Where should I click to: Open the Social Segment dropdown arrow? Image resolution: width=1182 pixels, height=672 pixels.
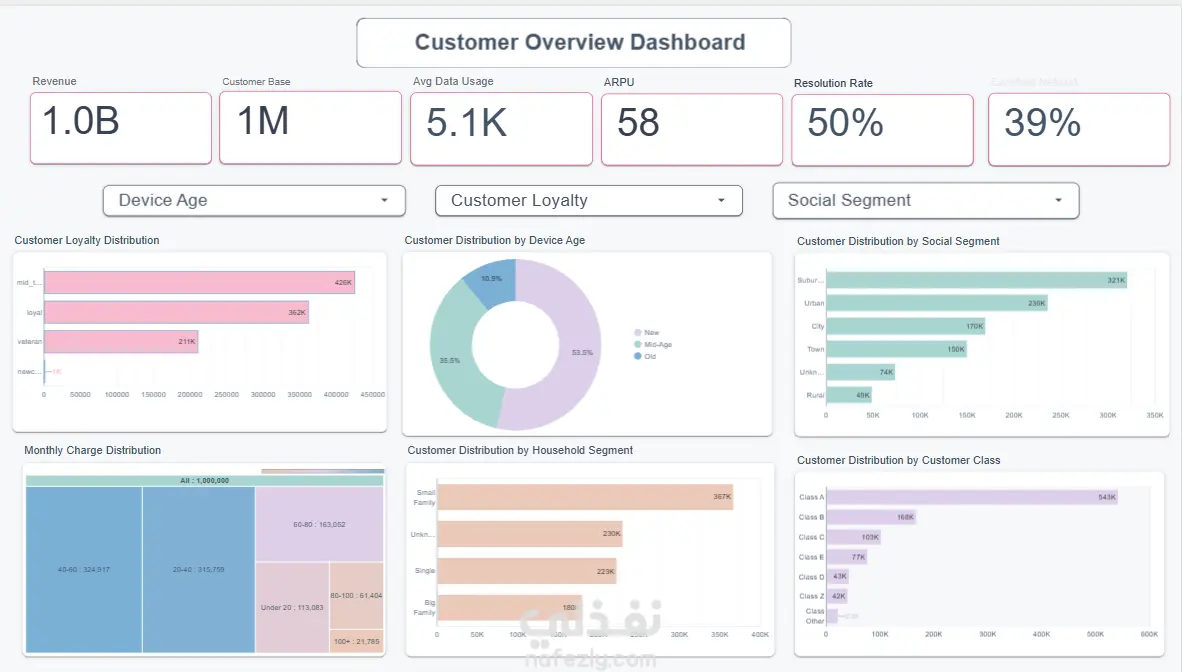1058,201
